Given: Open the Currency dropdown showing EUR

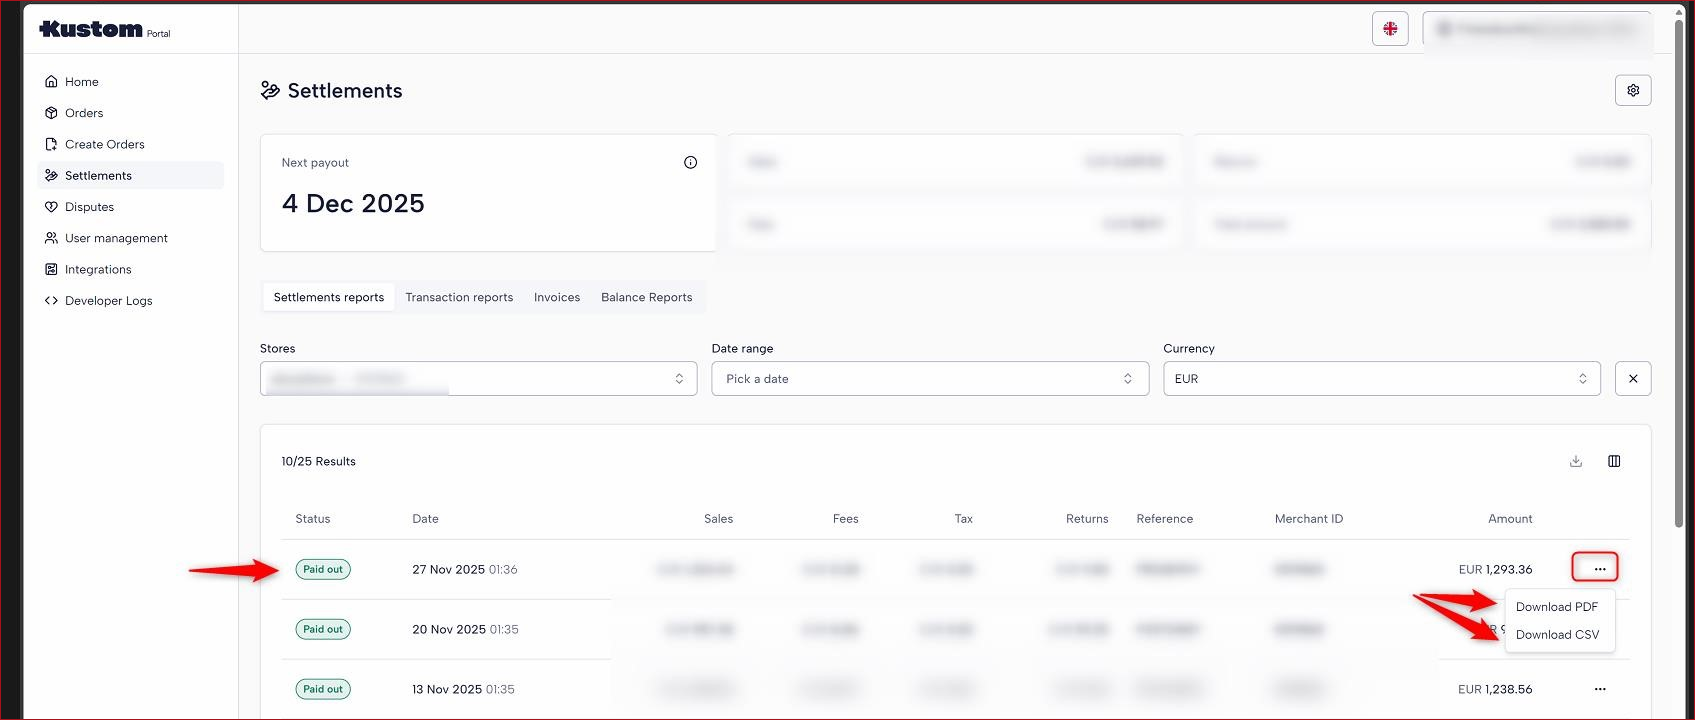Looking at the screenshot, I should coord(1380,379).
